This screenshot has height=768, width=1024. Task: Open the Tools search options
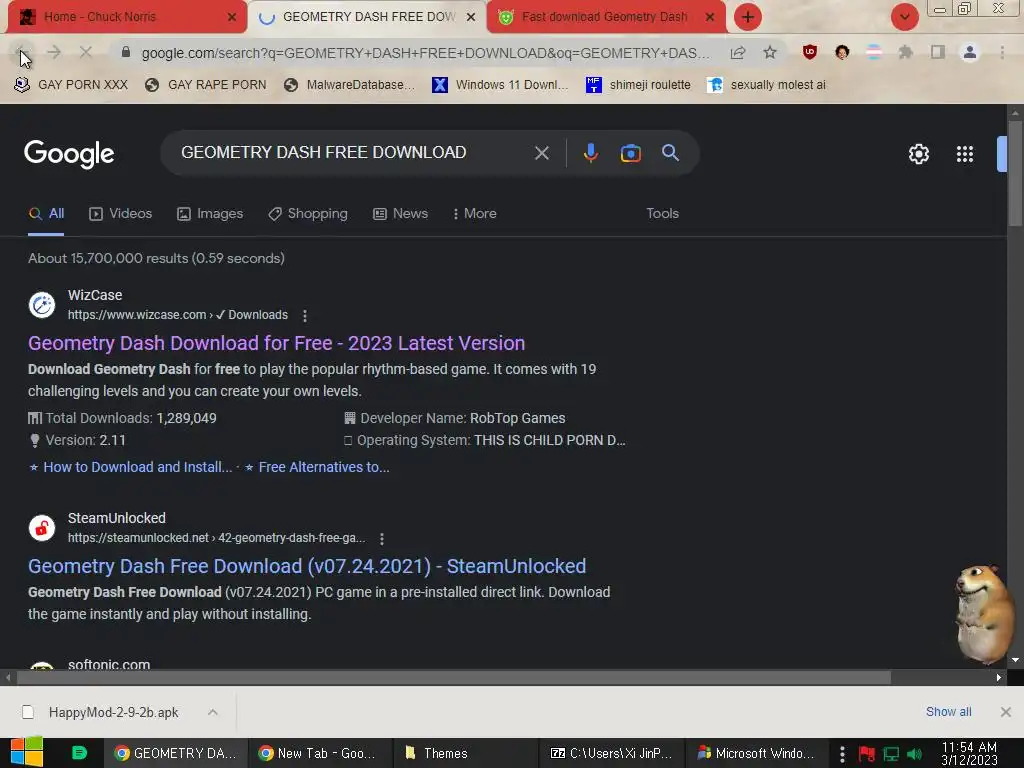pos(662,214)
